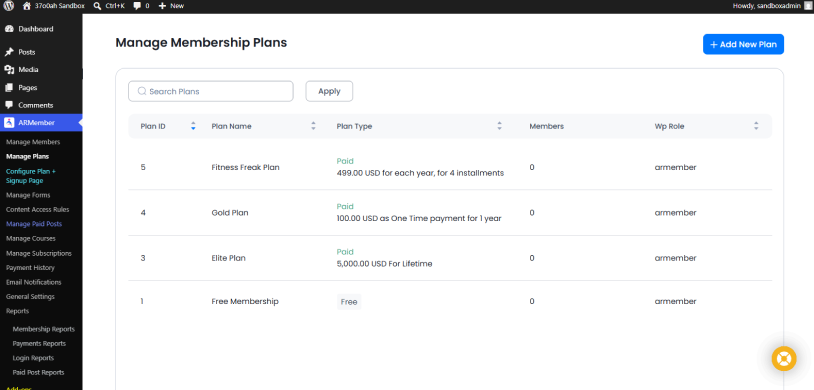The width and height of the screenshot is (814, 390).
Task: Click armember role in Gold Plan row
Action: [x=675, y=213]
